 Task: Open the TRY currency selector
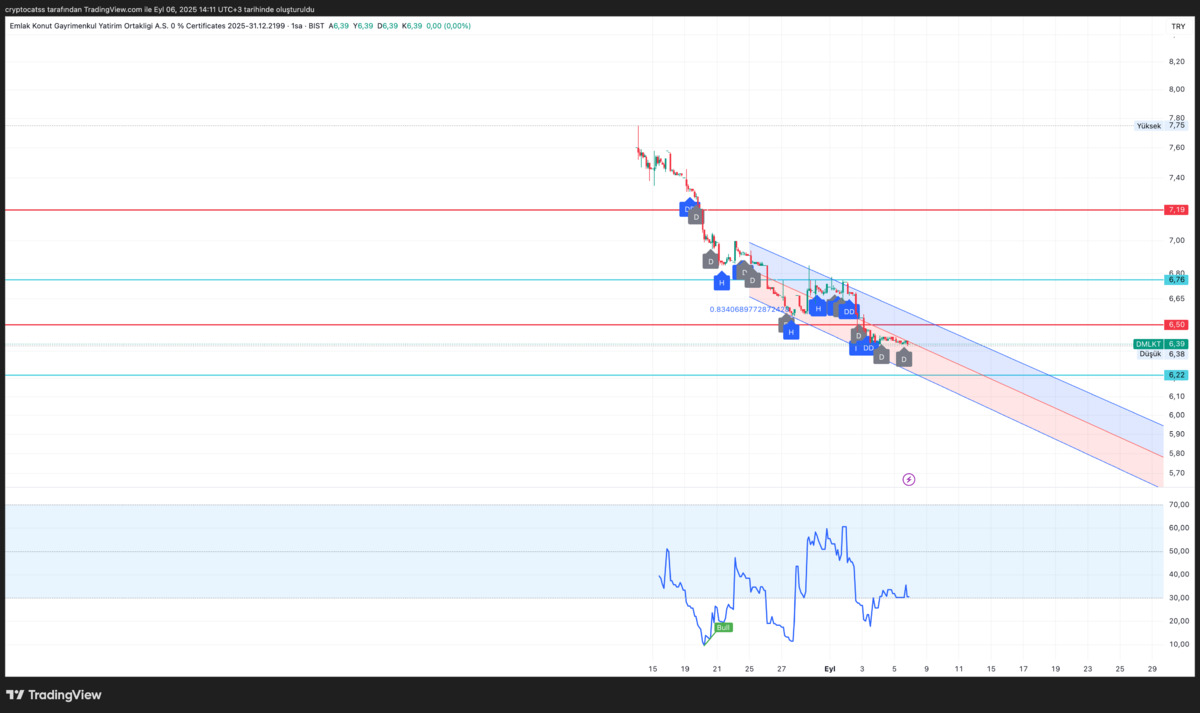point(1177,25)
